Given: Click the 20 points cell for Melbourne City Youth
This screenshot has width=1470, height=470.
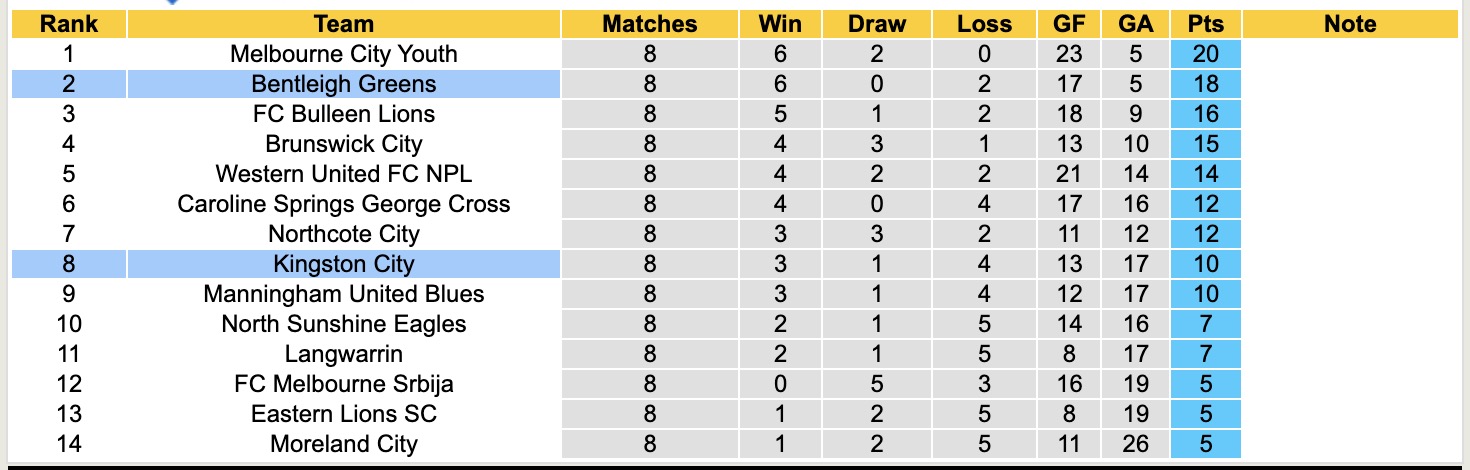Looking at the screenshot, I should (1206, 54).
